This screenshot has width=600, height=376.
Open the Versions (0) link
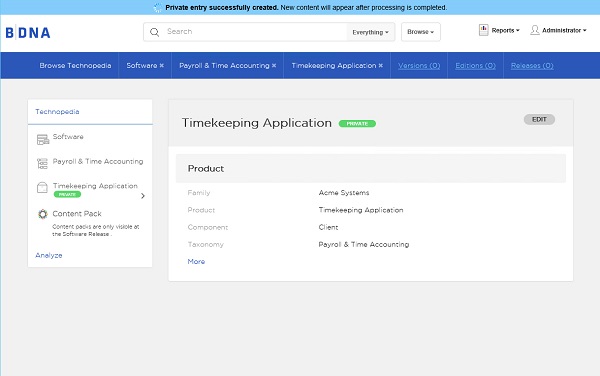[419, 65]
